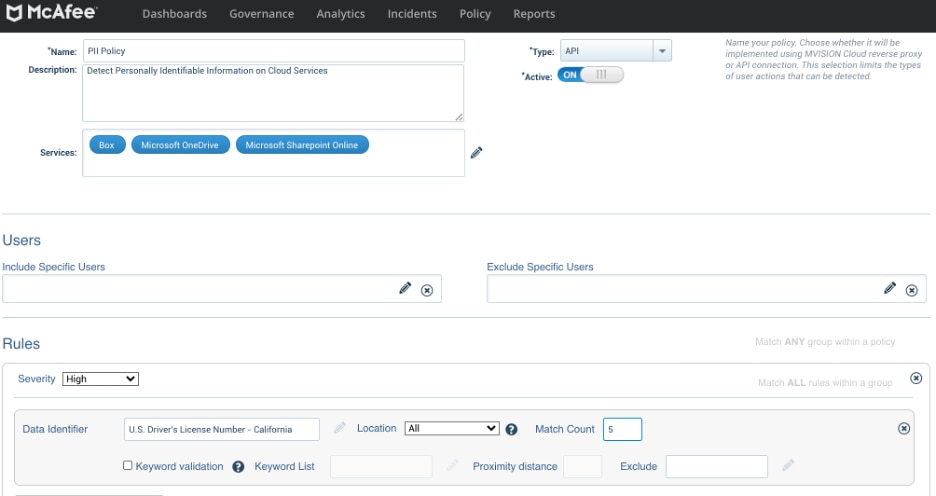Image resolution: width=936 pixels, height=496 pixels.
Task: Go to the Incidents menu
Action: [412, 14]
